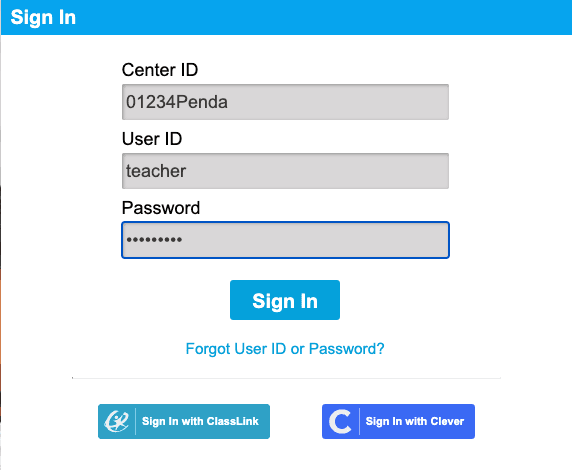Open Forgot User ID or Password link

tap(285, 349)
